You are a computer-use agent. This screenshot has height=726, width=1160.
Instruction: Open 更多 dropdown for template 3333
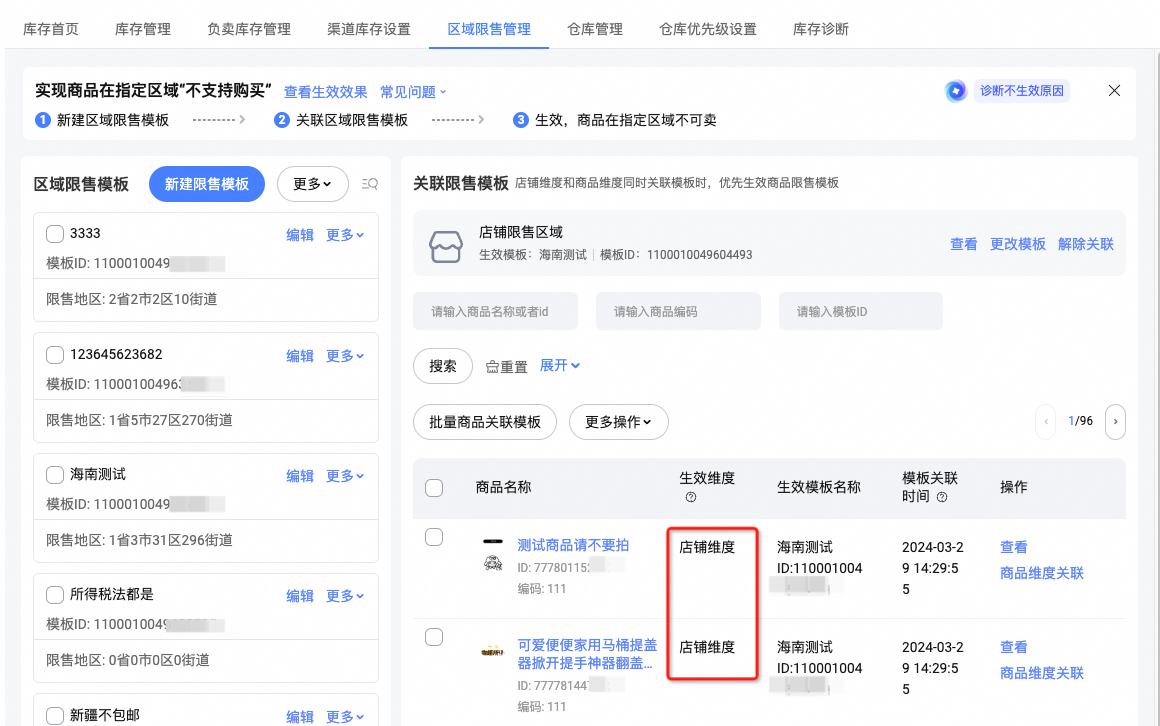click(x=345, y=235)
